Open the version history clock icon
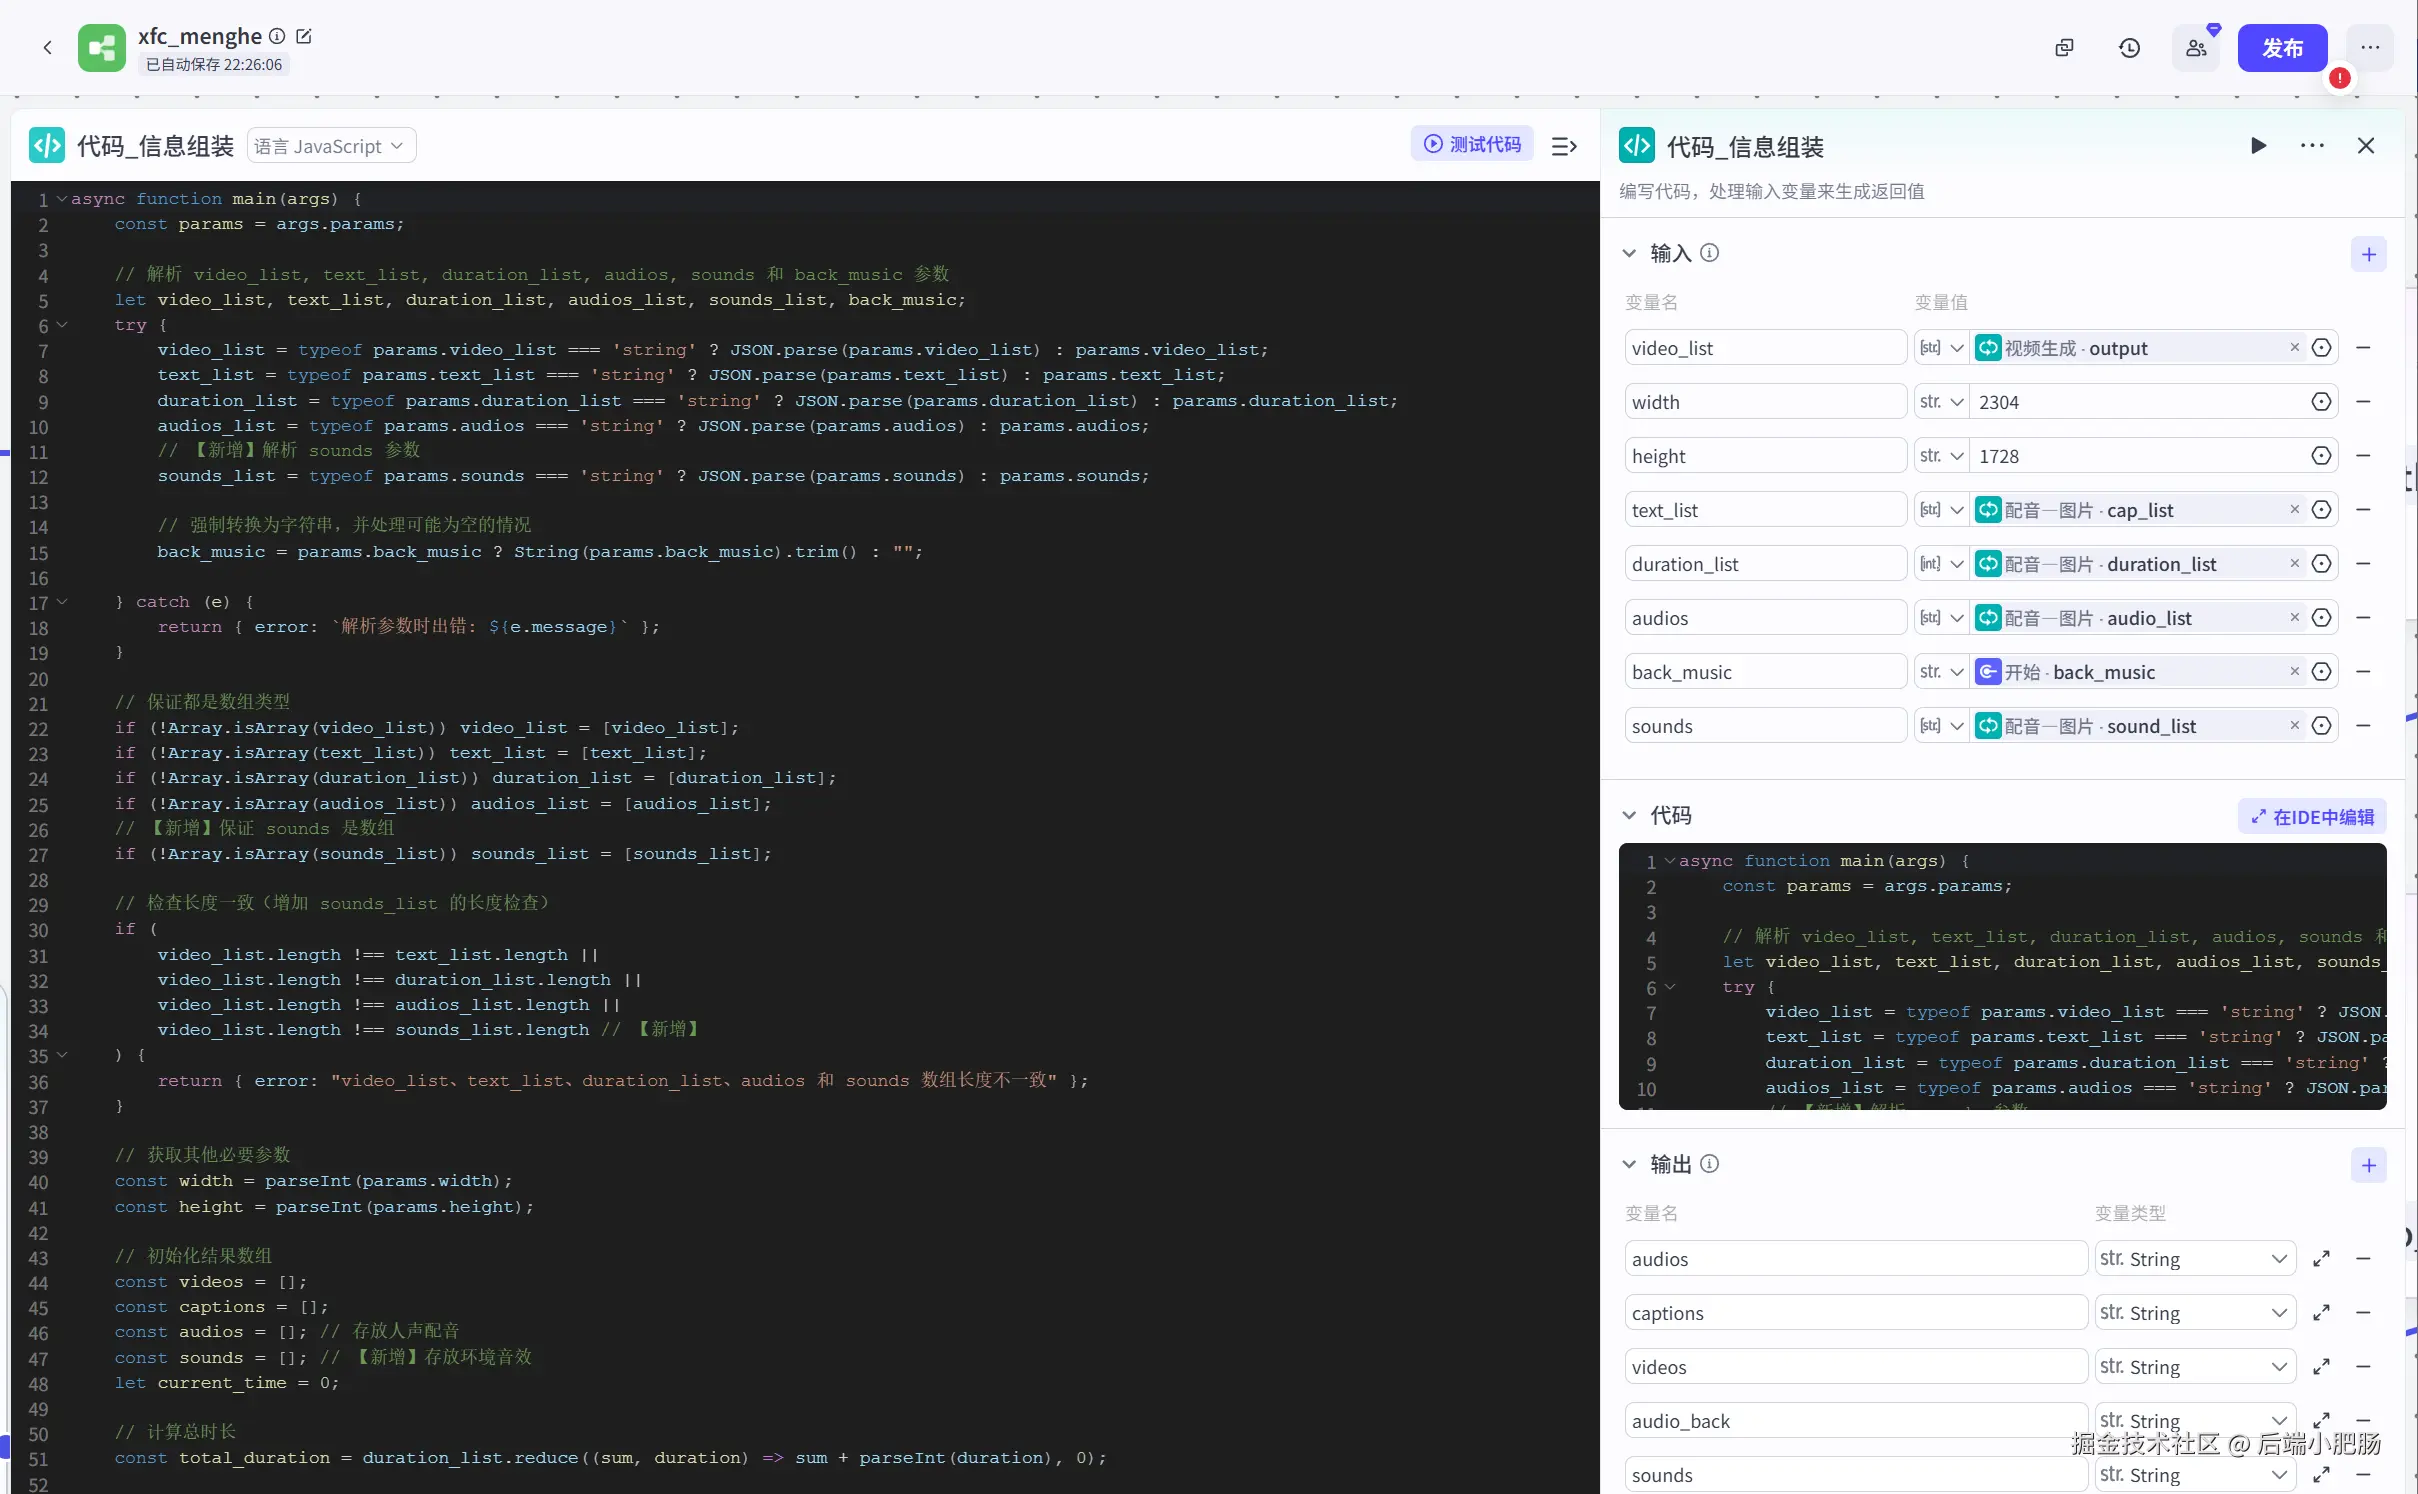Viewport: 2418px width, 1494px height. click(2129, 47)
